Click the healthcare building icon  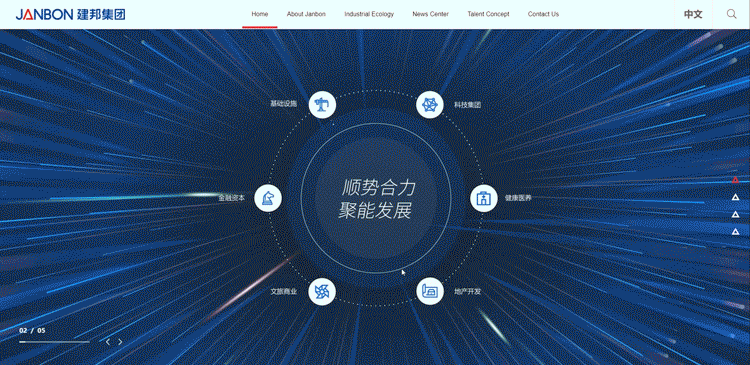[484, 198]
